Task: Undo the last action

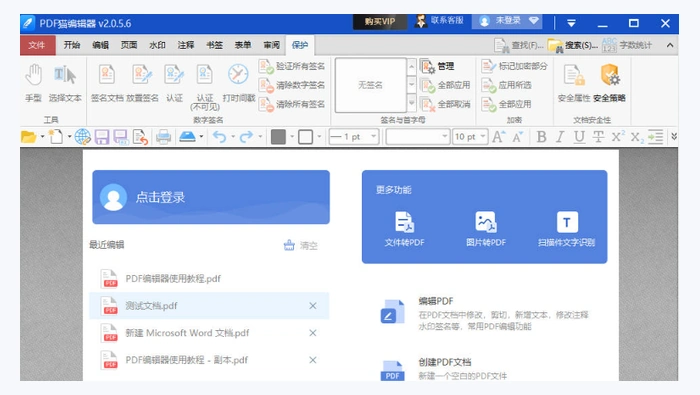Action: click(x=219, y=137)
